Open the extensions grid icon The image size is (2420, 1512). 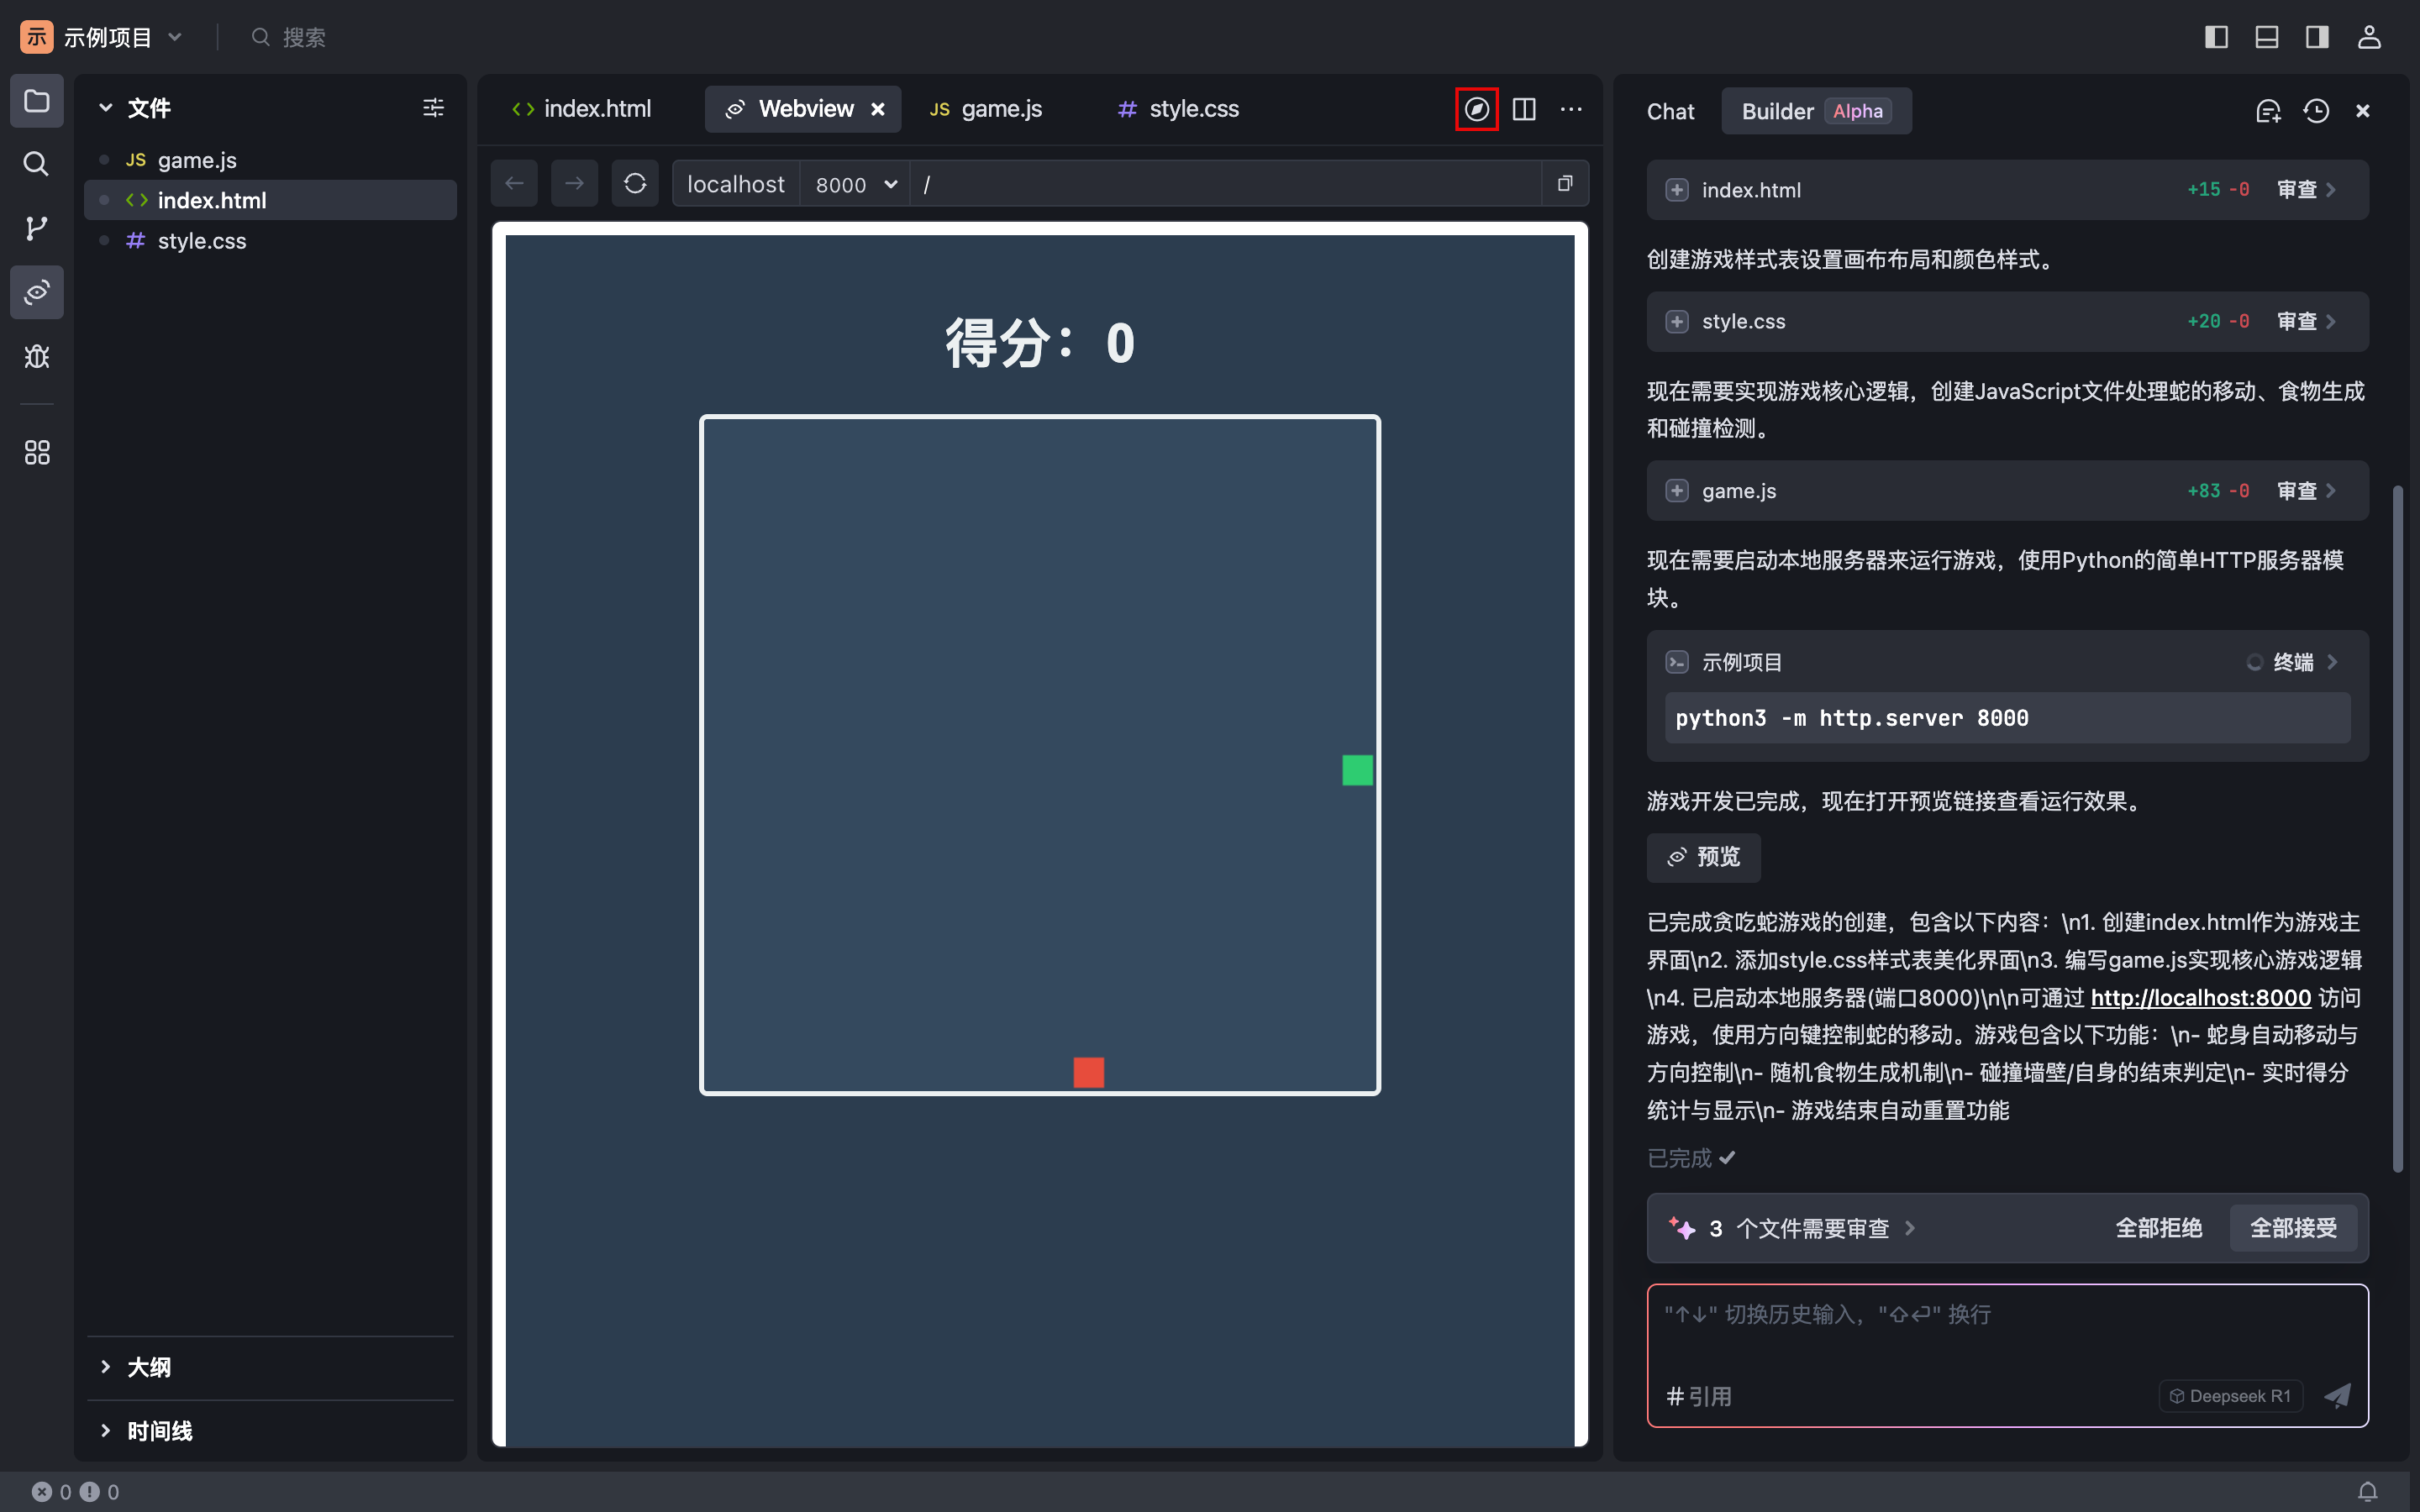pyautogui.click(x=37, y=453)
